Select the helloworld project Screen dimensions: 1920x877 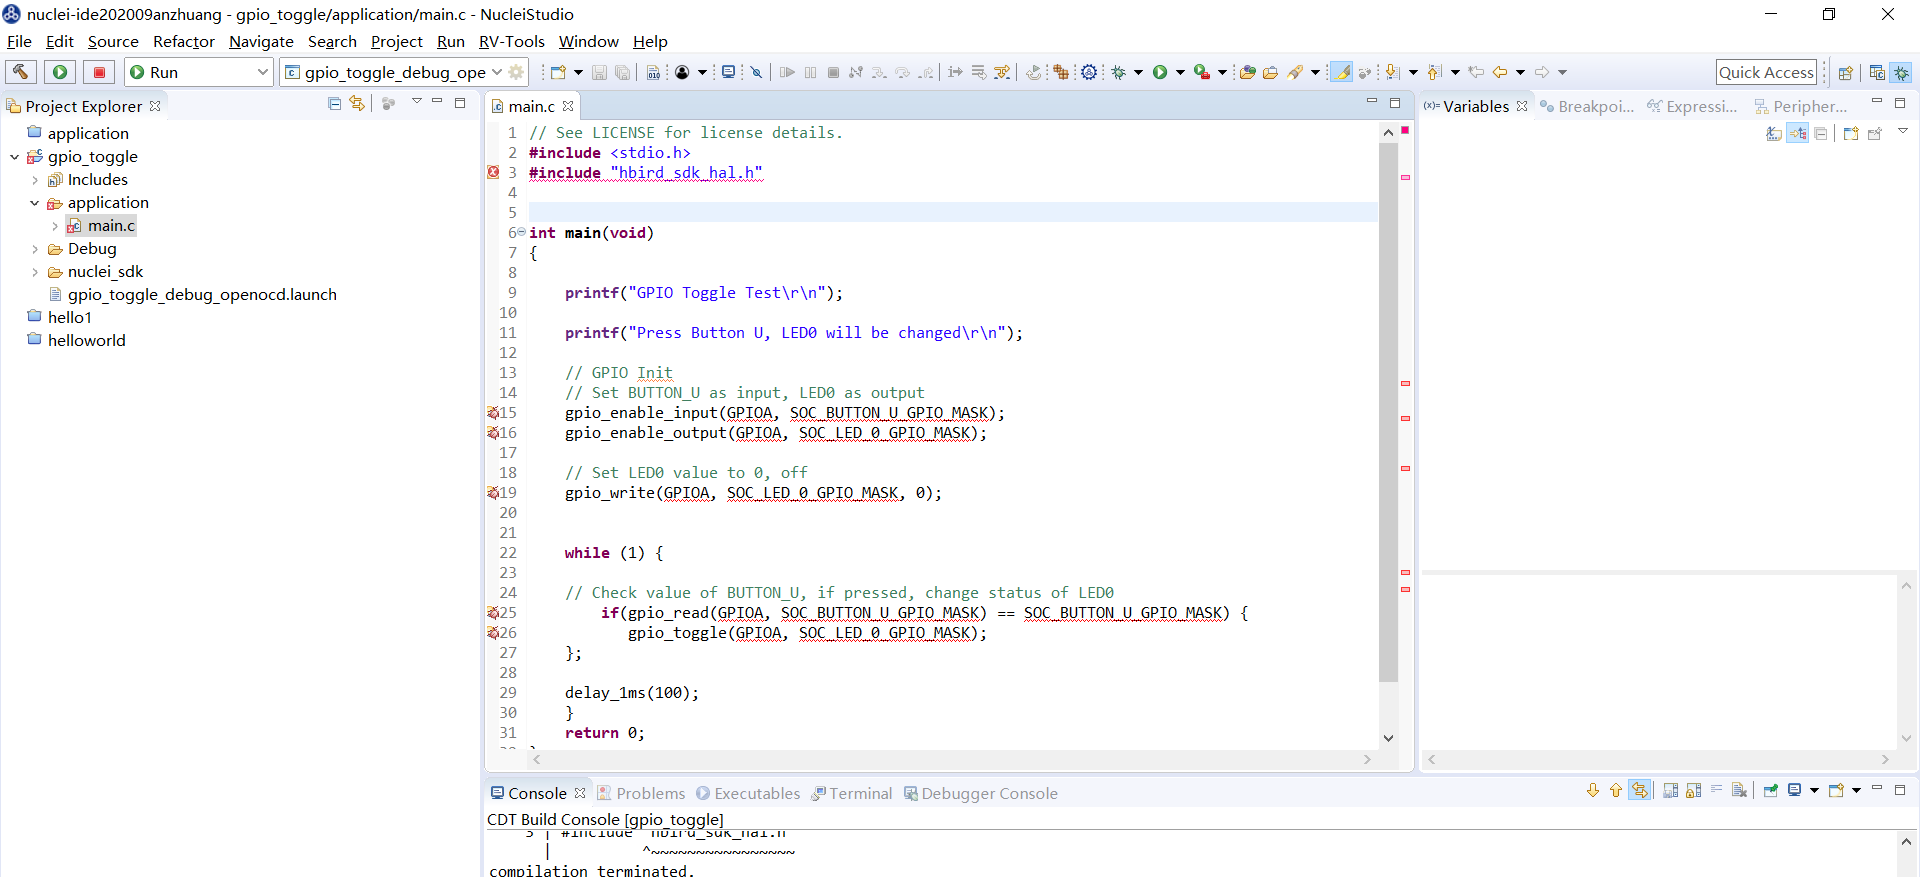[x=86, y=341]
